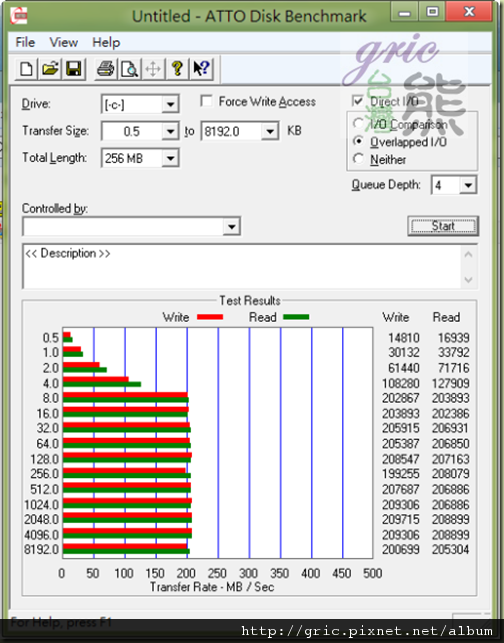Select I/O Comparison radio option
Viewport: 504px width, 643px height.
(x=358, y=123)
